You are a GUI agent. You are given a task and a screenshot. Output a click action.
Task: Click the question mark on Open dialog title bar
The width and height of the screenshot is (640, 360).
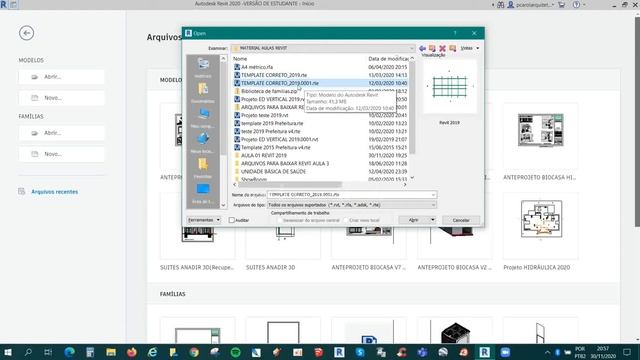455,33
